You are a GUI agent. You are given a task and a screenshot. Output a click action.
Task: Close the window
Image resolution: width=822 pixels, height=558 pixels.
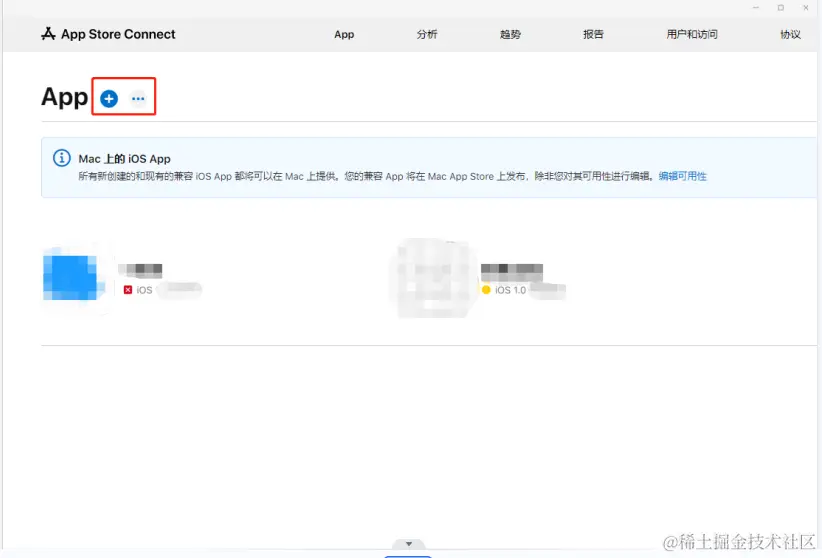click(x=806, y=7)
